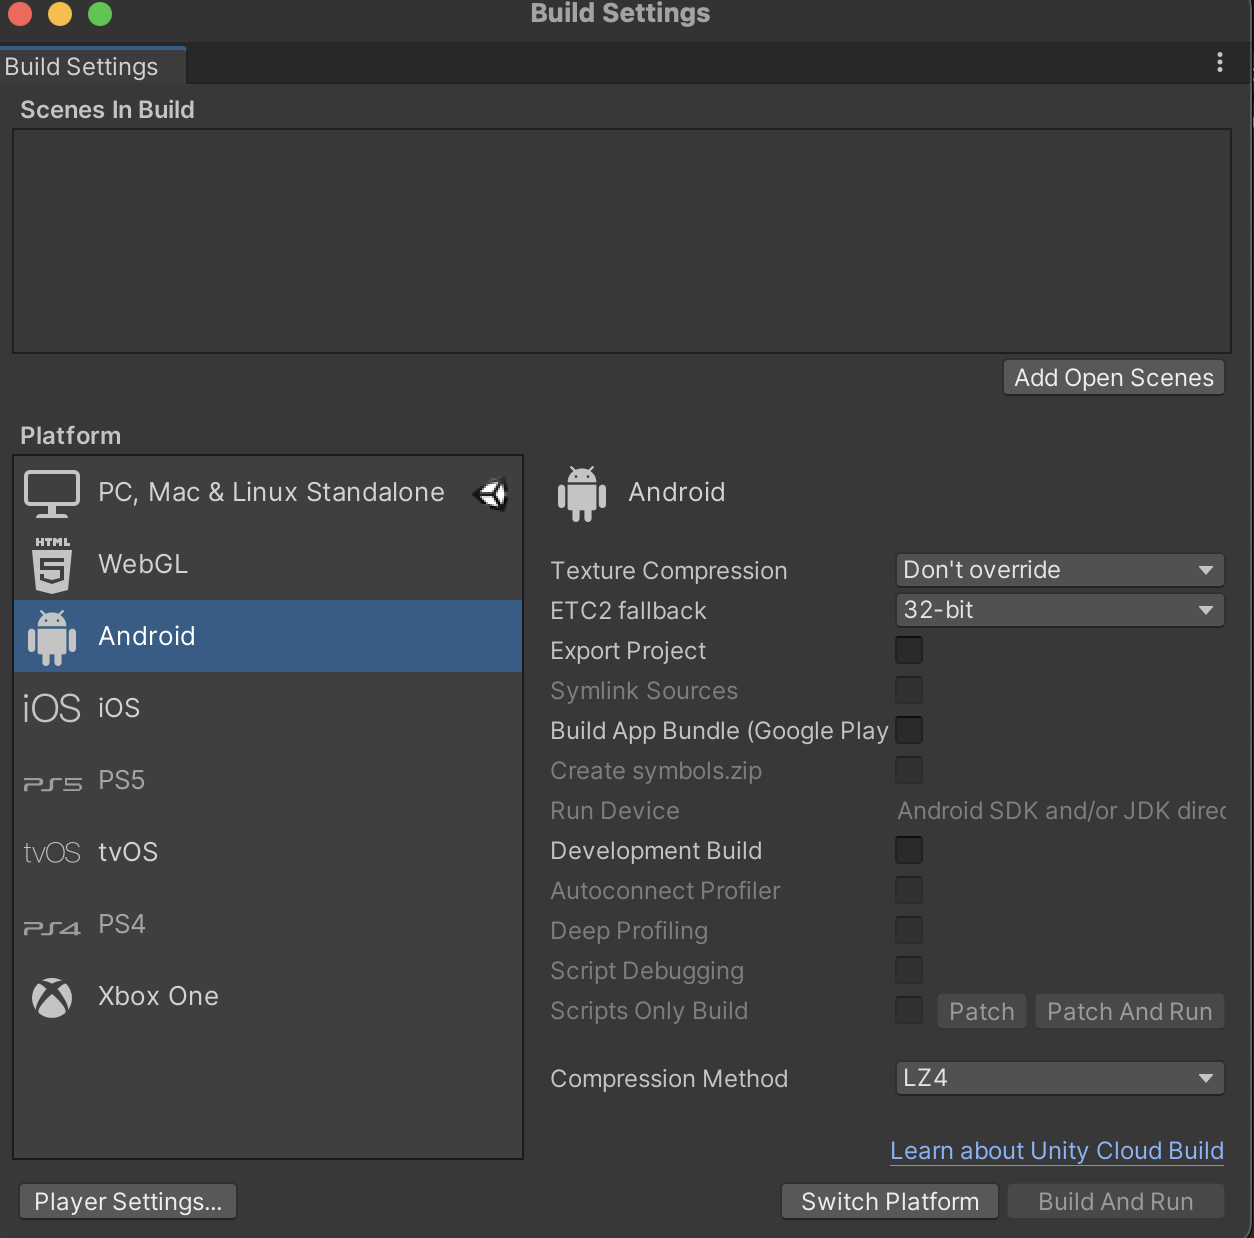The height and width of the screenshot is (1238, 1254).
Task: Toggle the Symlink Sources checkbox
Action: tap(909, 690)
